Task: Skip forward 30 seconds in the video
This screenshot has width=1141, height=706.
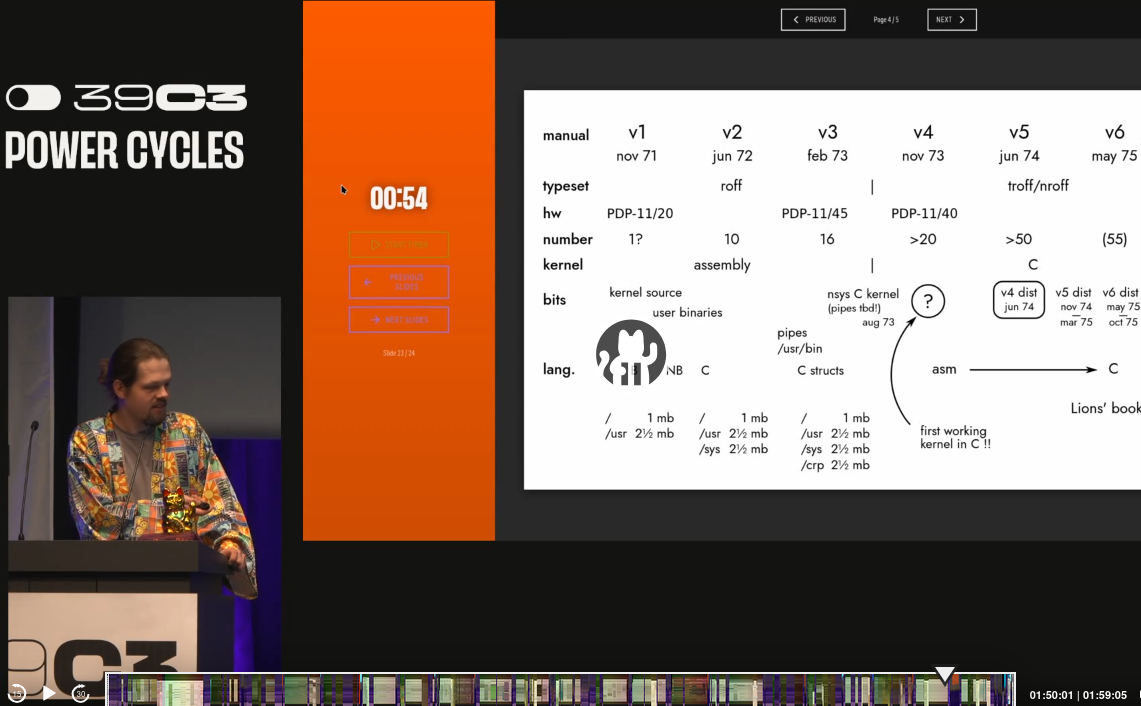Action: [80, 692]
